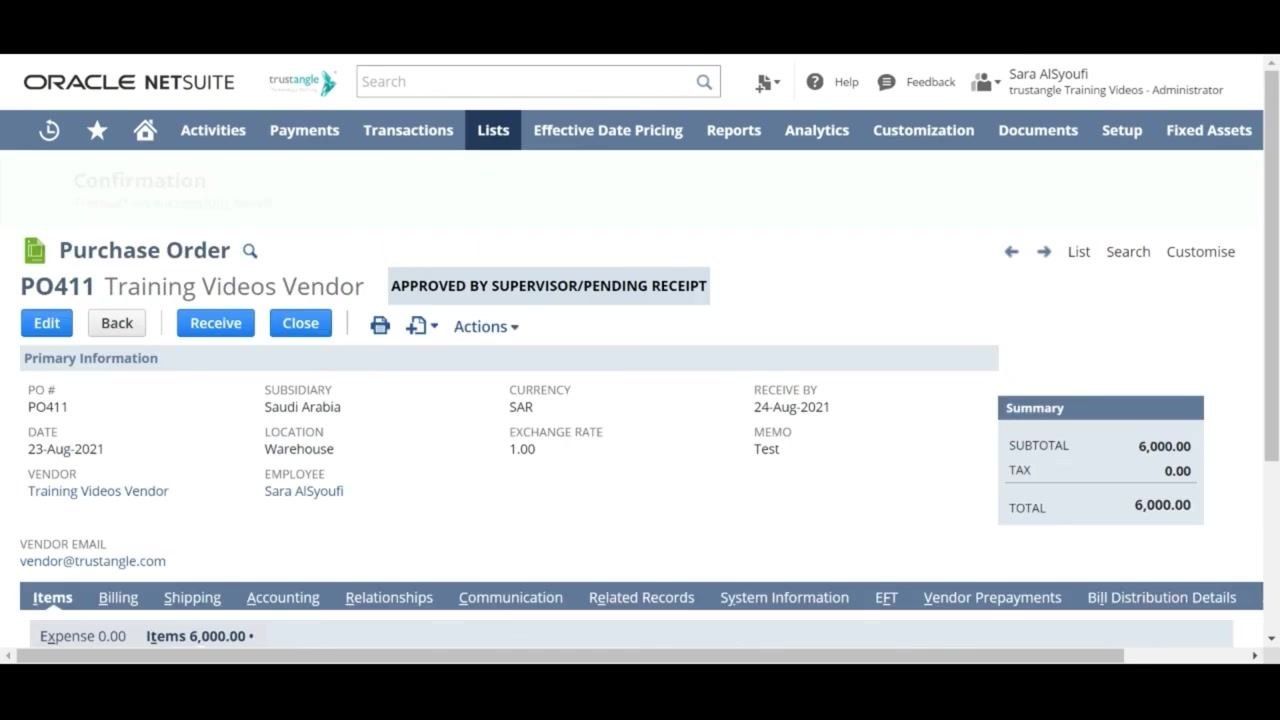Print the purchase order using printer icon
Image resolution: width=1280 pixels, height=720 pixels.
coord(380,325)
